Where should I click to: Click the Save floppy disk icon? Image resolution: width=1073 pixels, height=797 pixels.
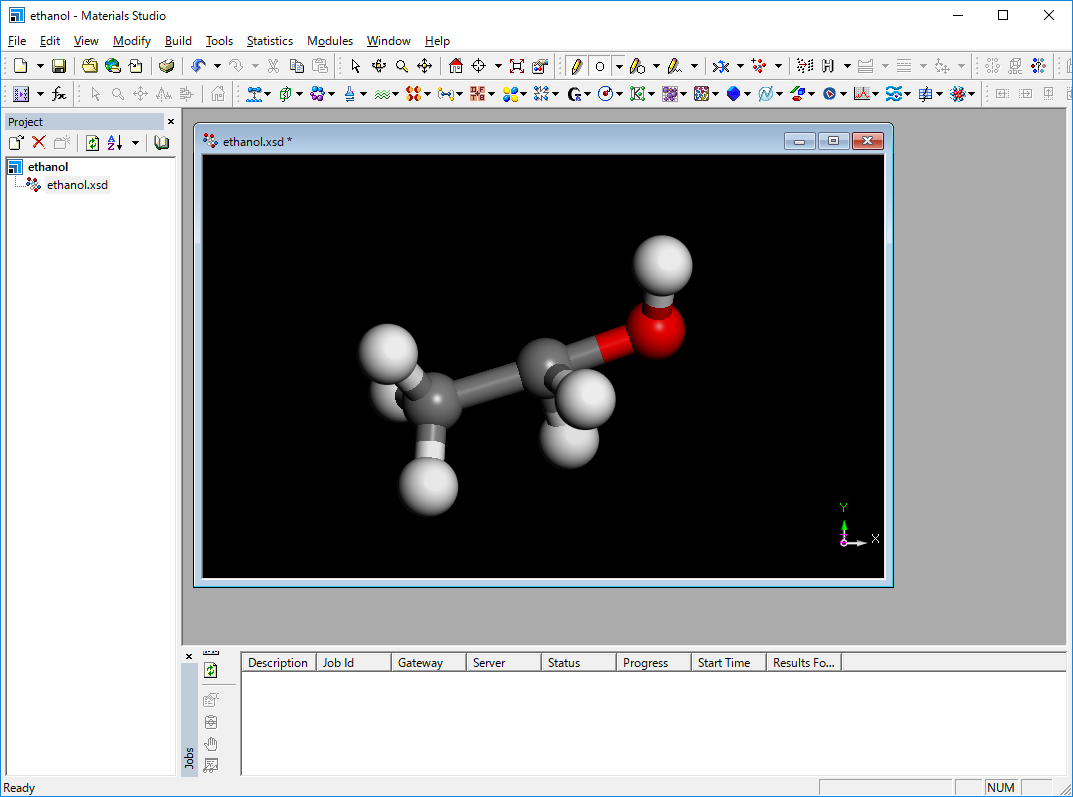click(59, 66)
